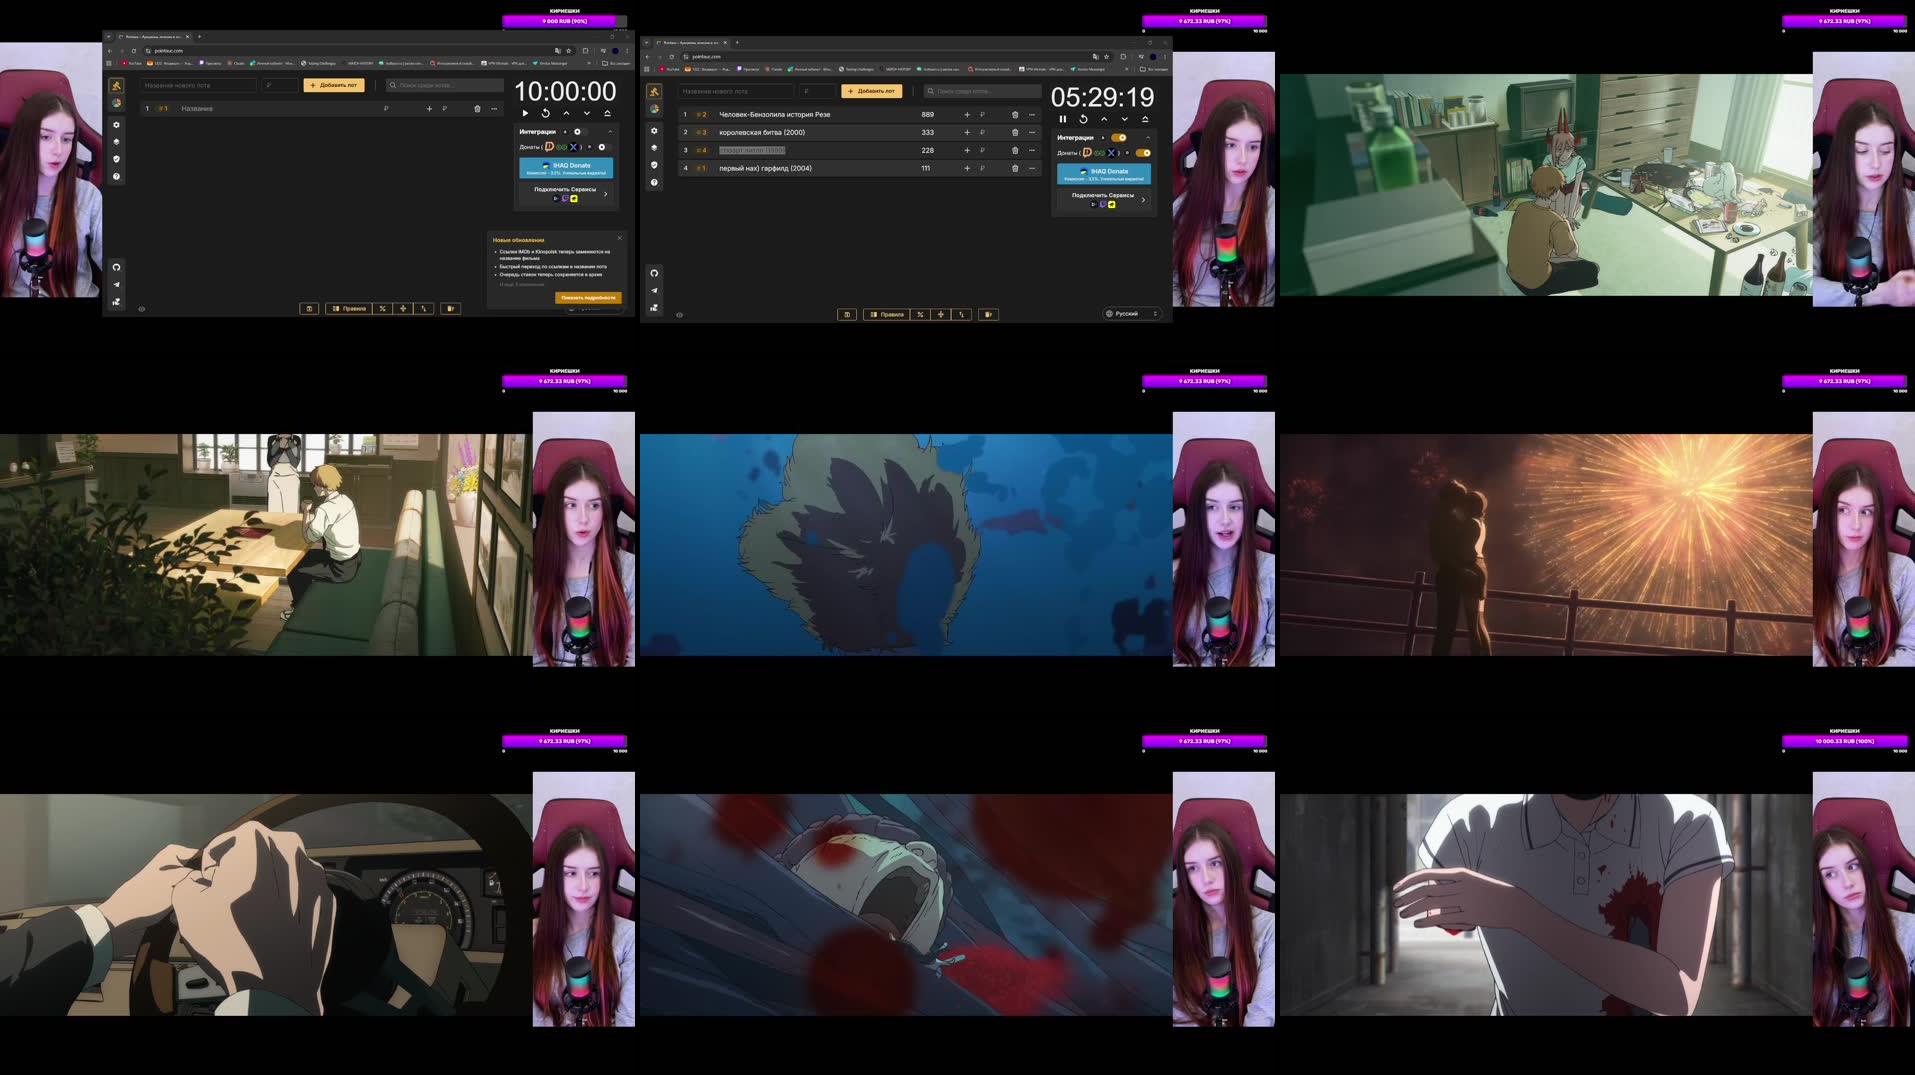This screenshot has height=1075, width=1915.
Task: Open auction gavel page in 10:00:00 window sidebar
Action: click(116, 86)
